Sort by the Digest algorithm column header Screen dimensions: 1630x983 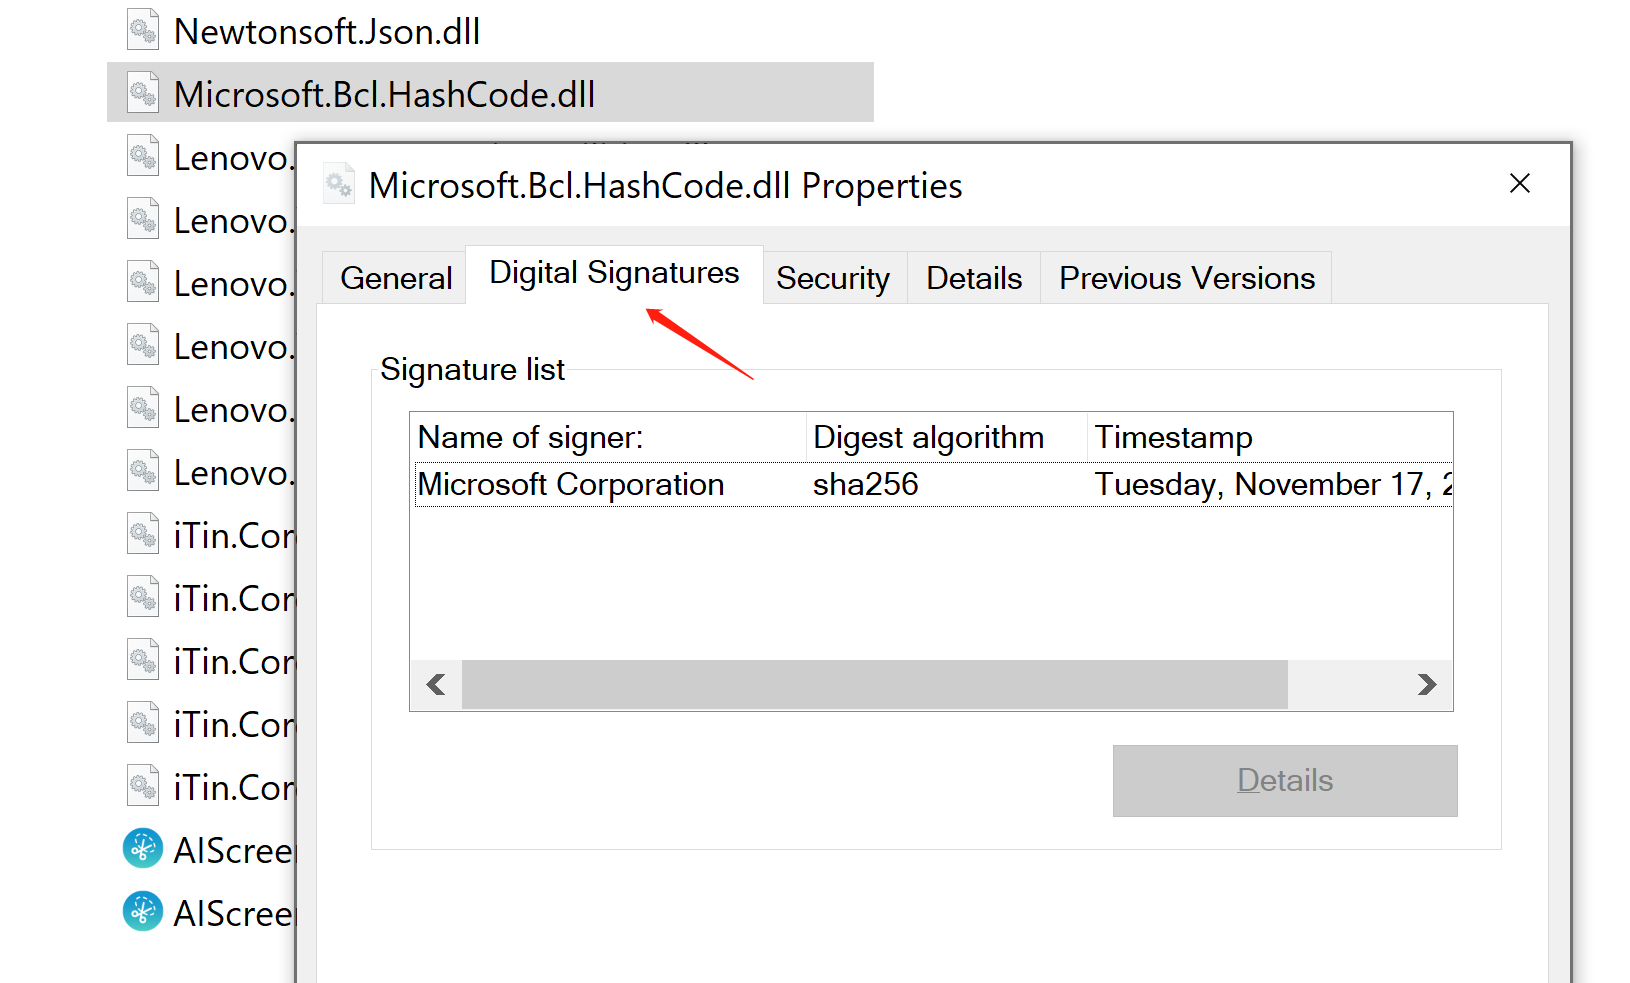[x=928, y=438]
